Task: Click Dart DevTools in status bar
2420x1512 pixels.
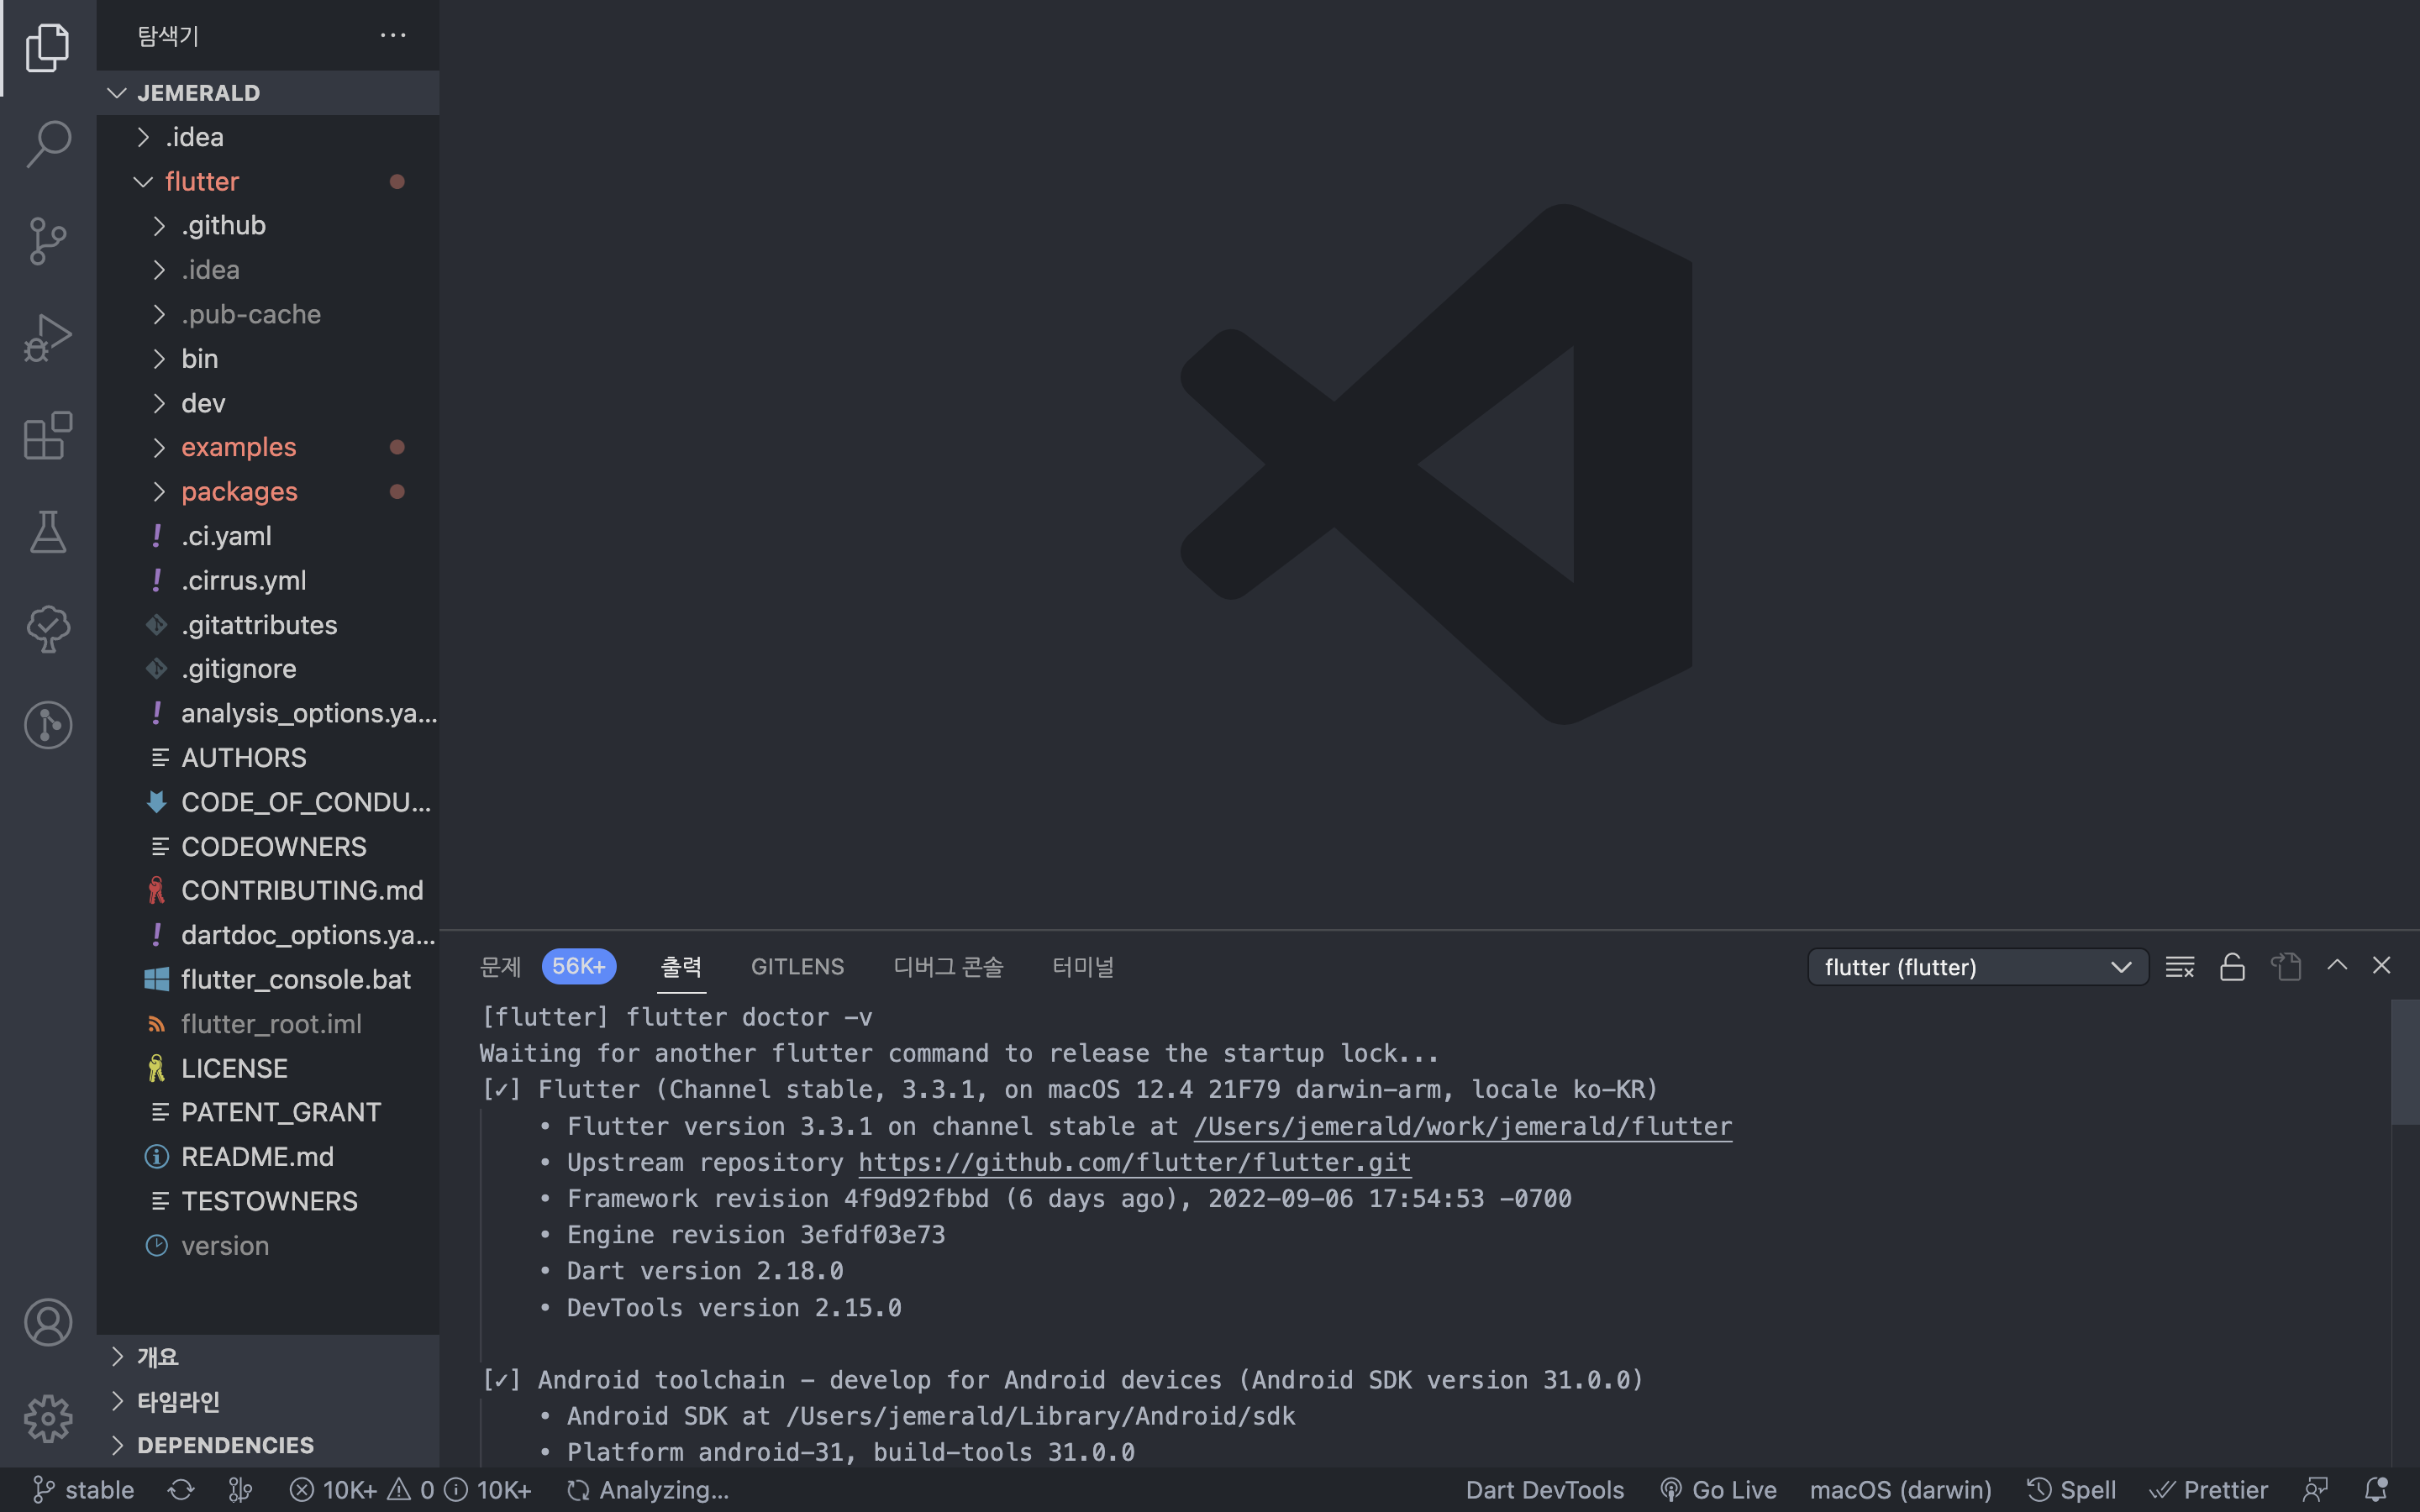Action: click(x=1544, y=1490)
